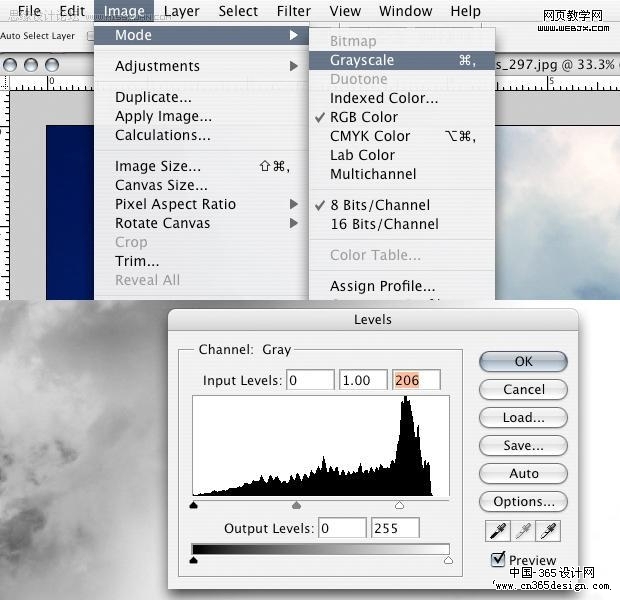Toggle the Preview checkbox in Levels dialog
Image resolution: width=620 pixels, height=600 pixels.
tap(497, 559)
